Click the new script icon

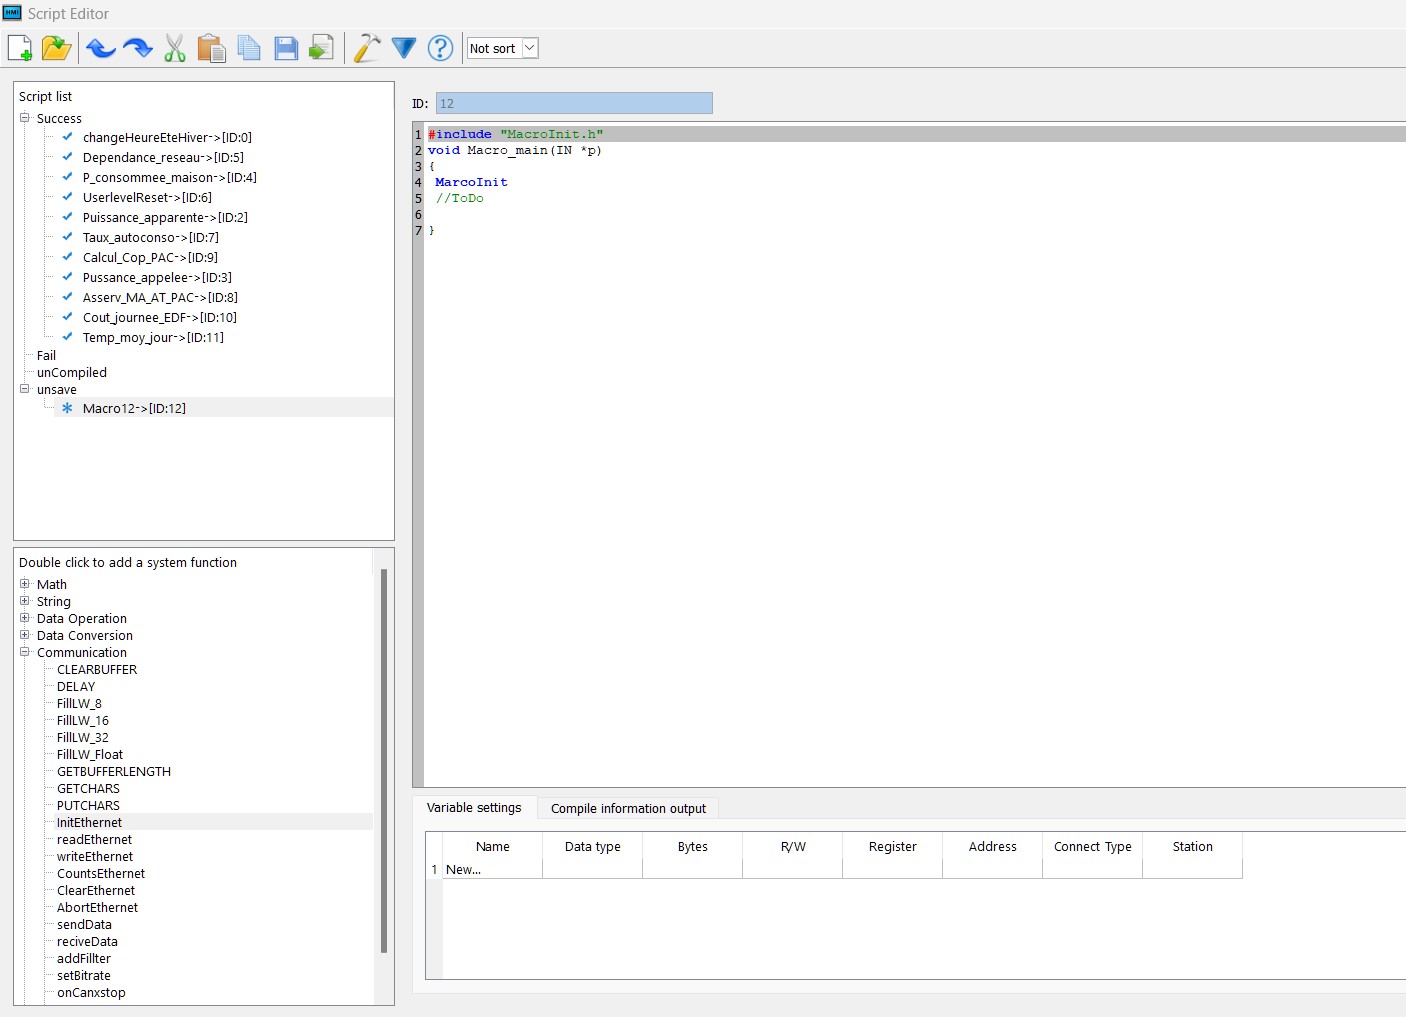[20, 48]
